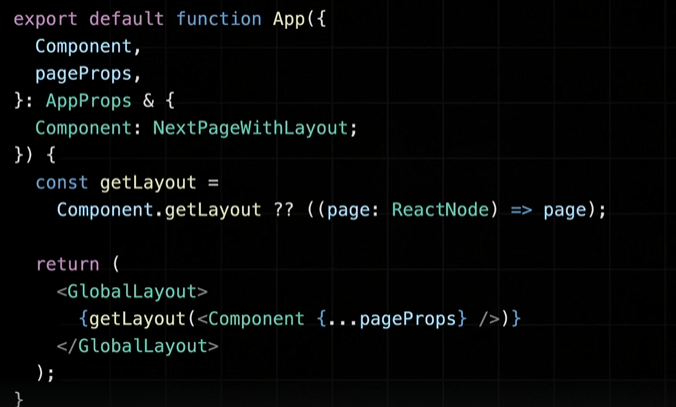Viewport: 676px width, 407px height.
Task: Click the '=>' arrow operator
Action: point(521,210)
